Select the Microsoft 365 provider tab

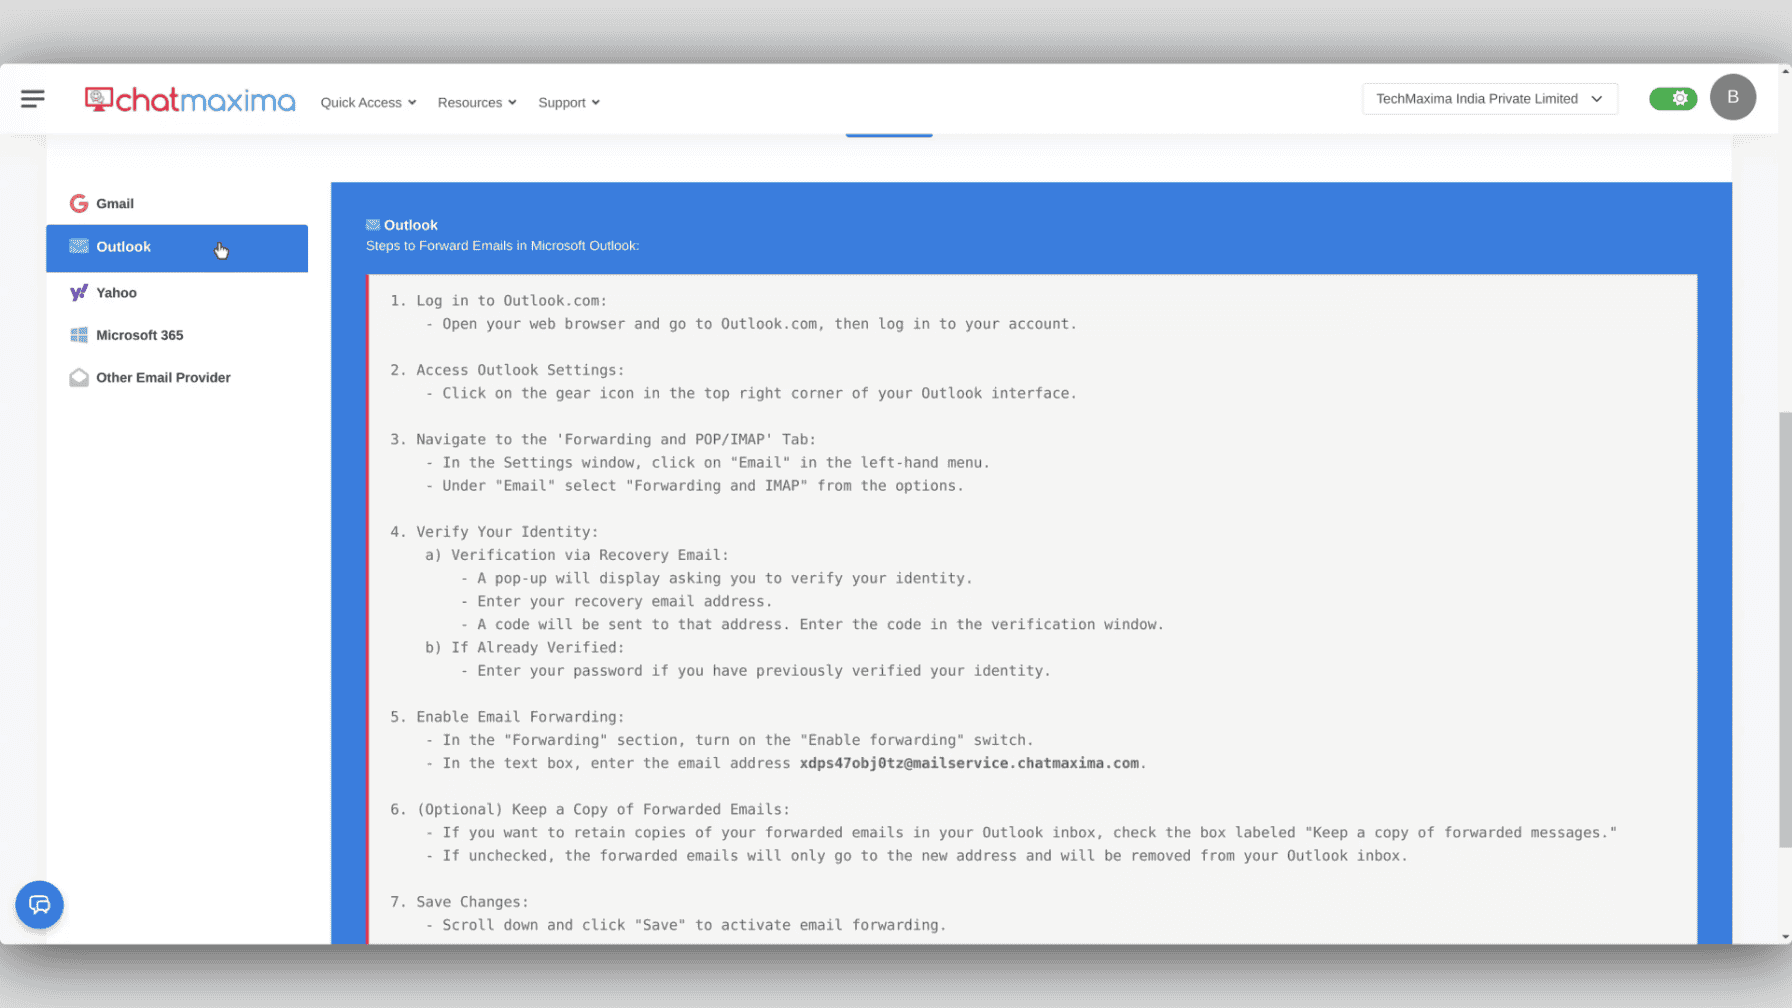pyautogui.click(x=177, y=335)
